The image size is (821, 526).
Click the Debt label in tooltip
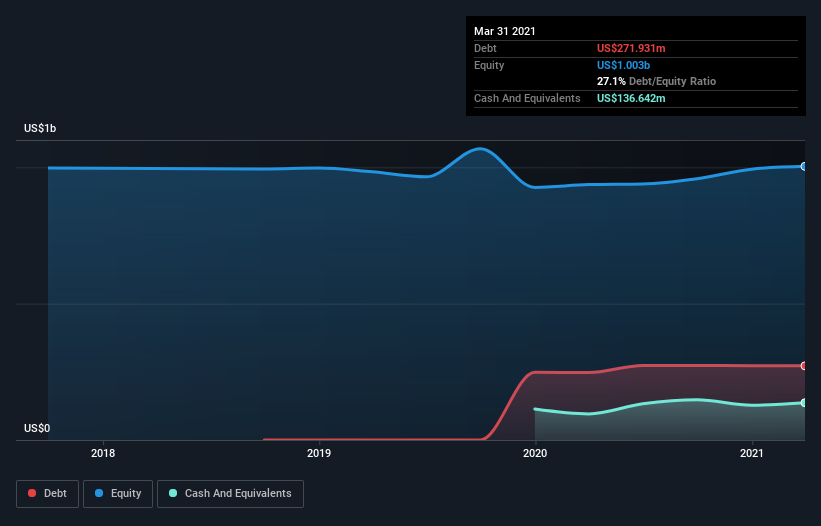click(485, 48)
